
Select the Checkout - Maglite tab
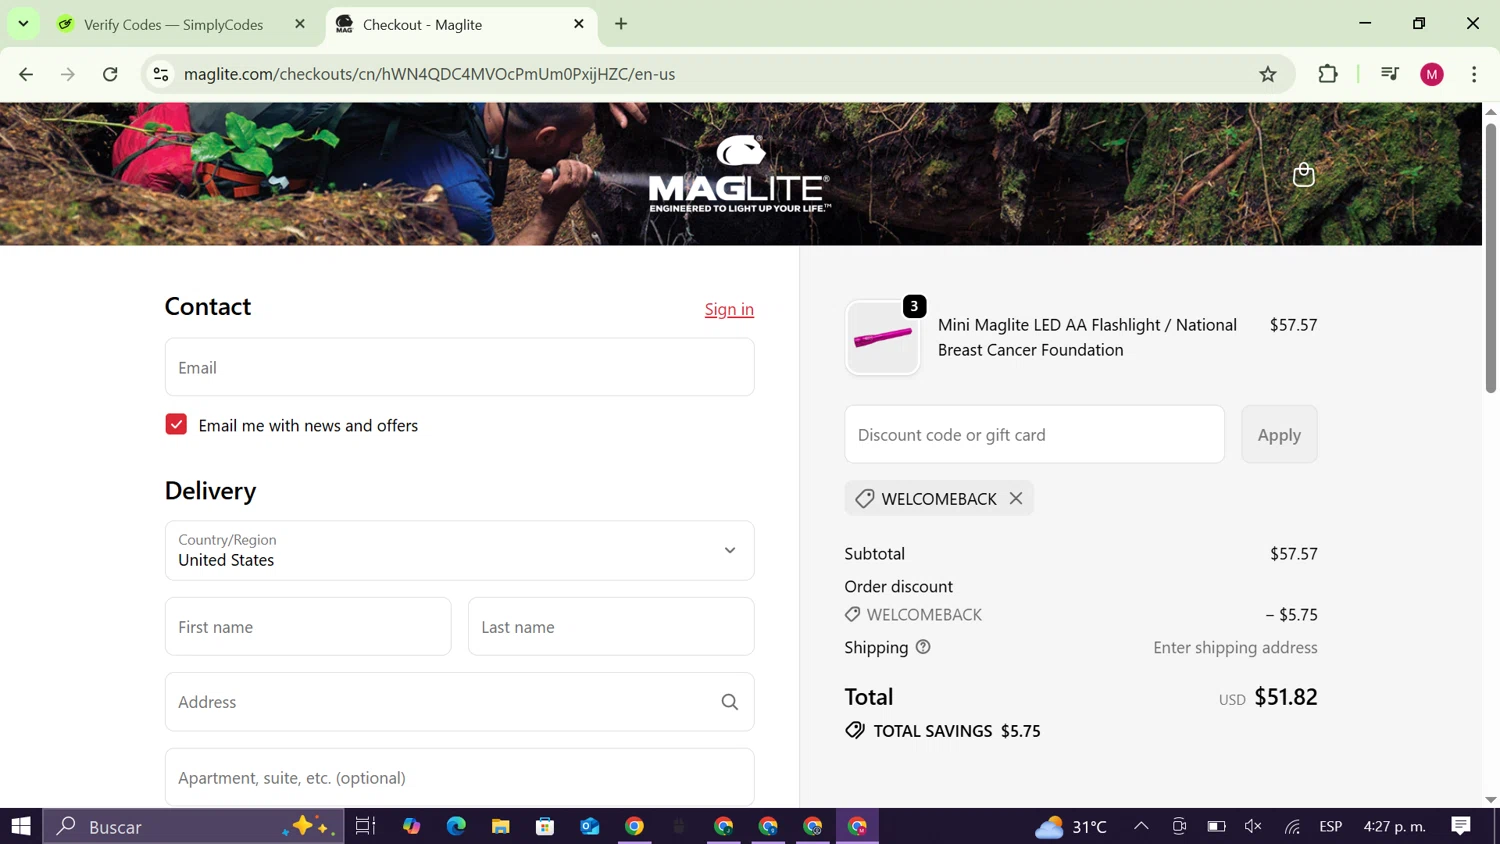coord(460,24)
